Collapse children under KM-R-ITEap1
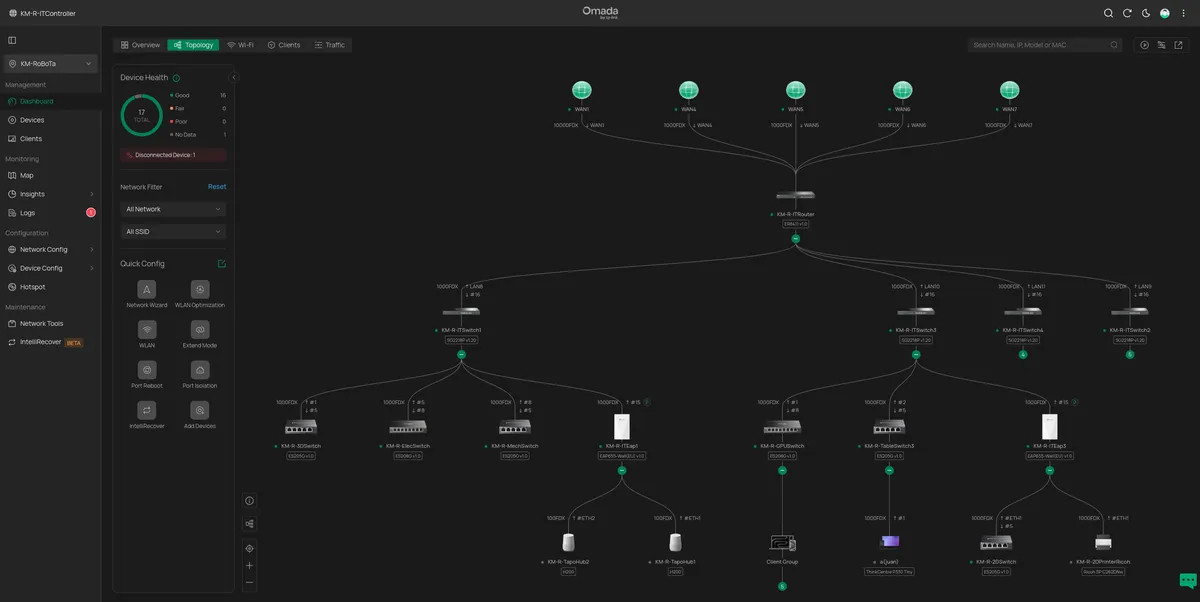 (621, 470)
